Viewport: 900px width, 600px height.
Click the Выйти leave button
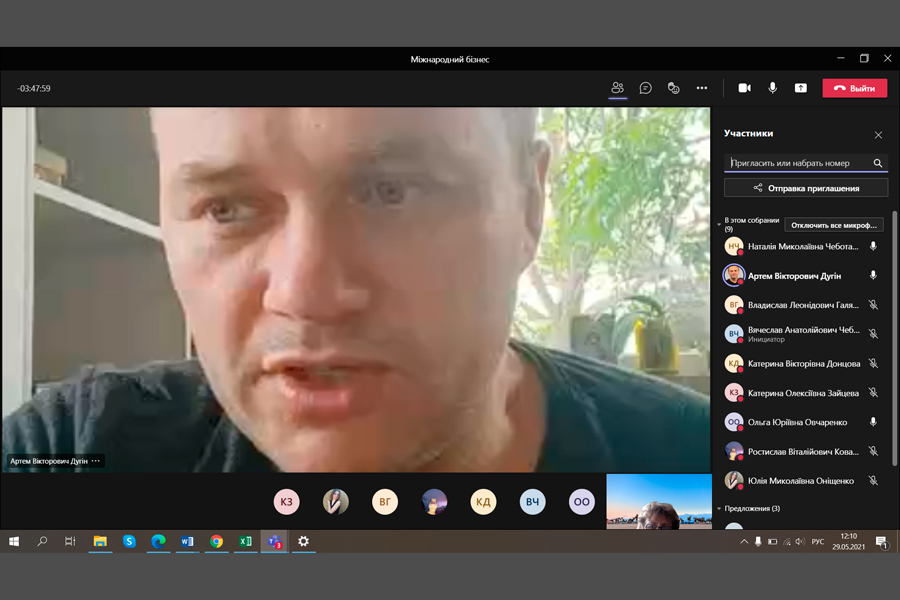(x=854, y=88)
